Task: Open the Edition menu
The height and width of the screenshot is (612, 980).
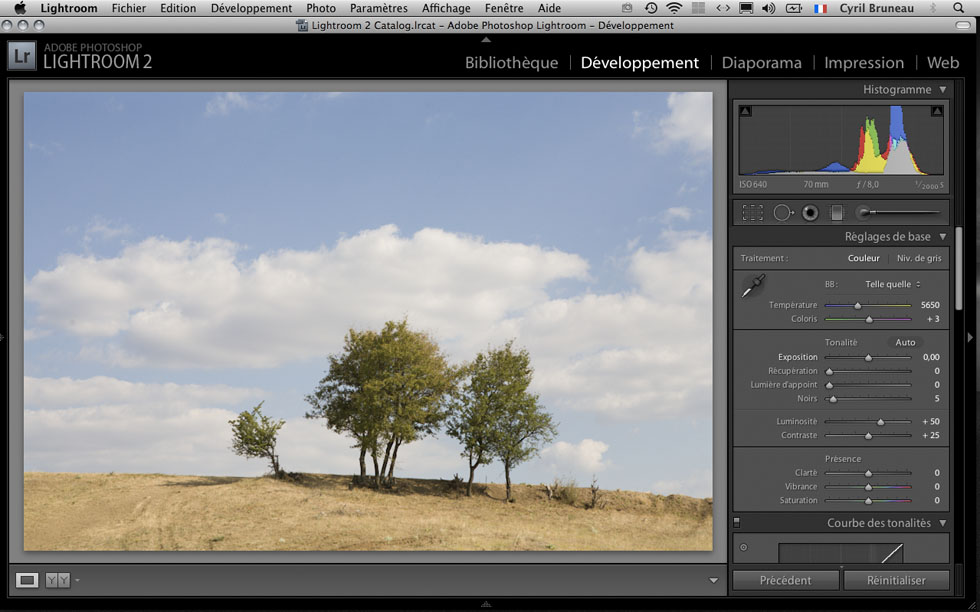Action: click(178, 8)
